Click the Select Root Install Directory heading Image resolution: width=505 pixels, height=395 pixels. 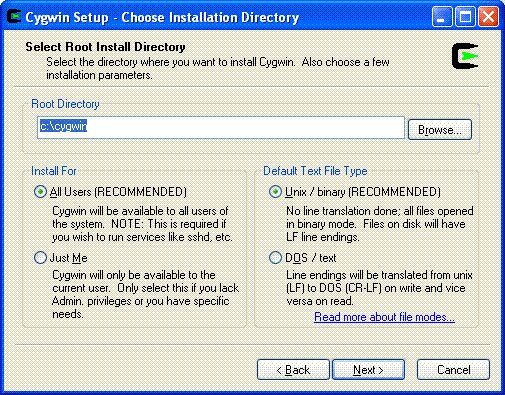[x=105, y=47]
